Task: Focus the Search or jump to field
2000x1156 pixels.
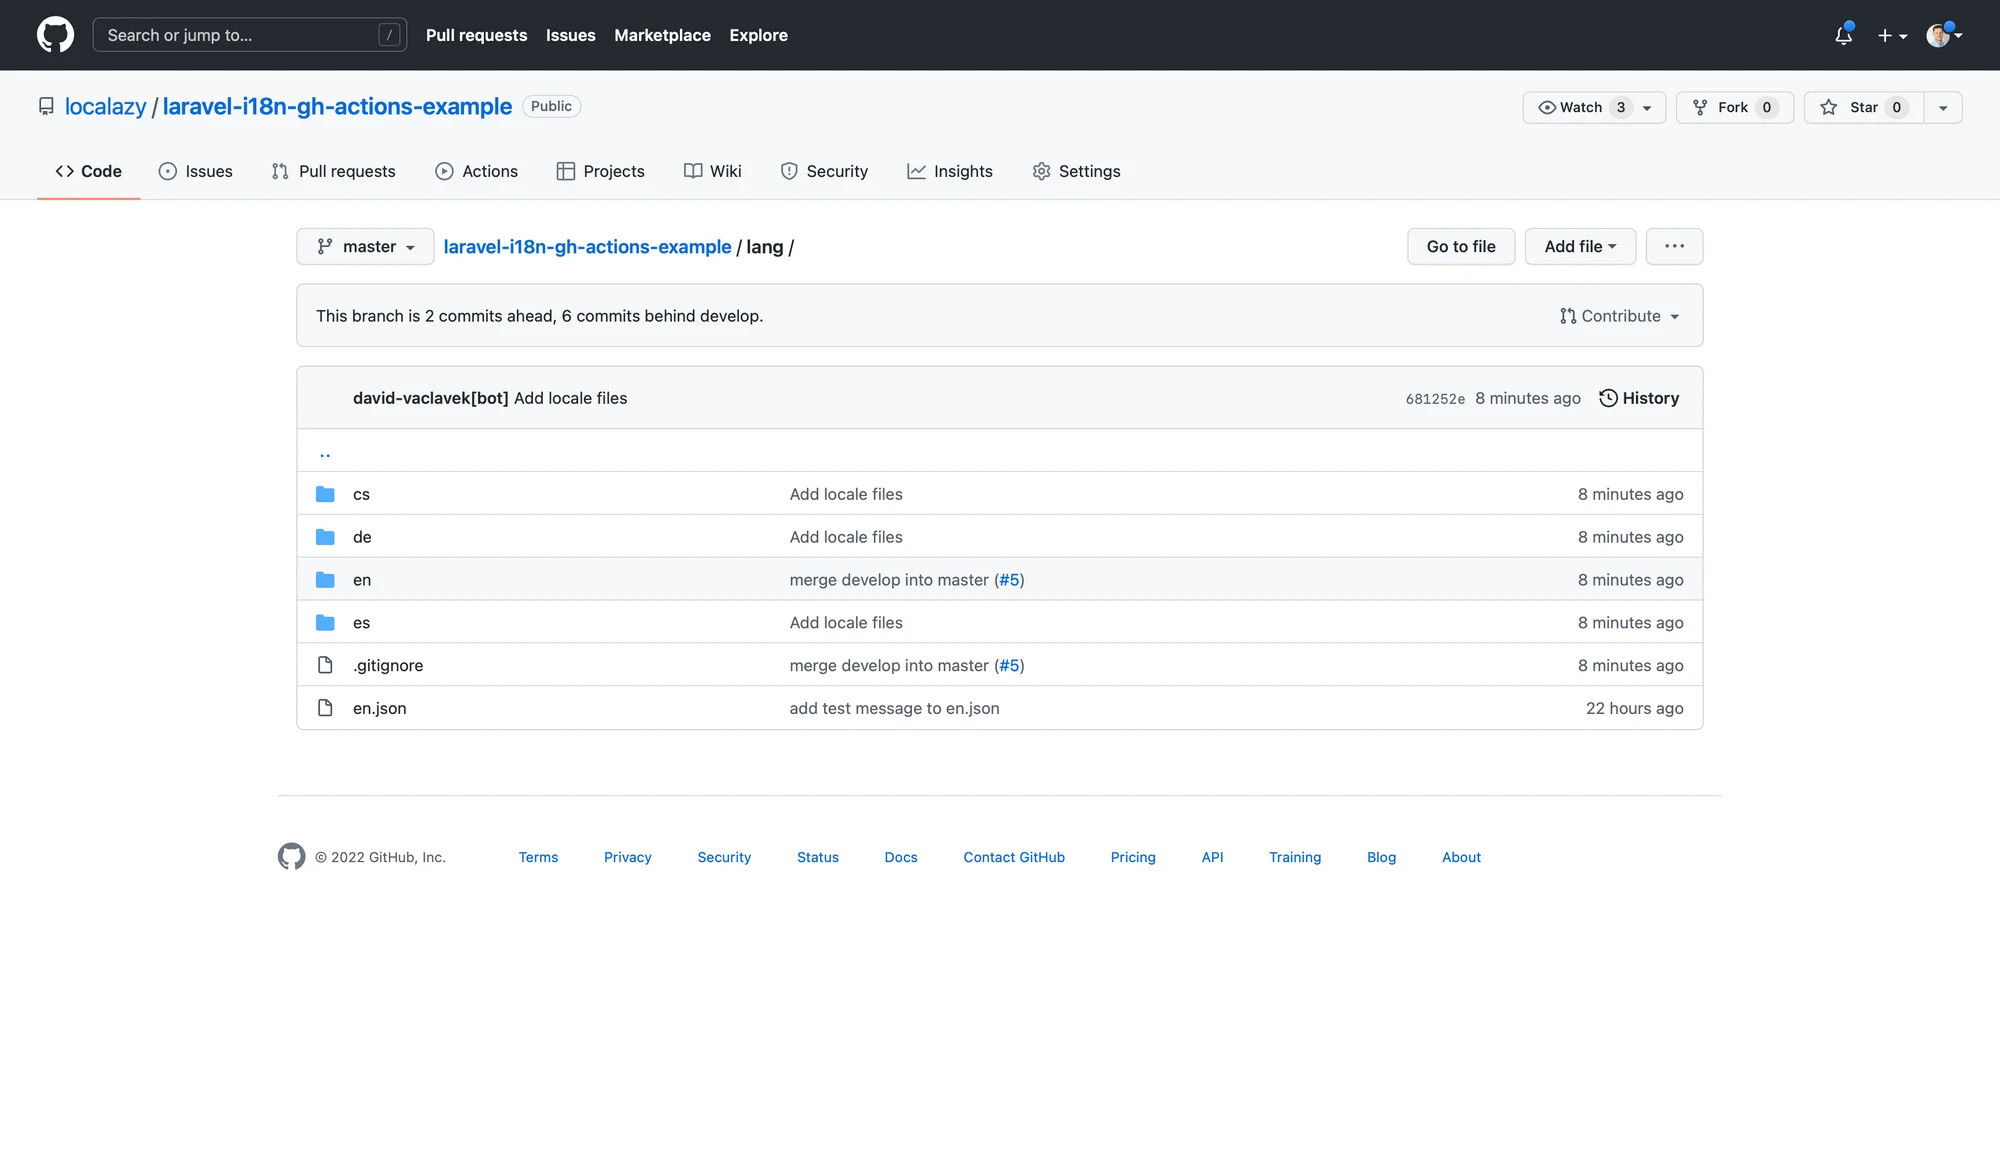Action: click(240, 35)
